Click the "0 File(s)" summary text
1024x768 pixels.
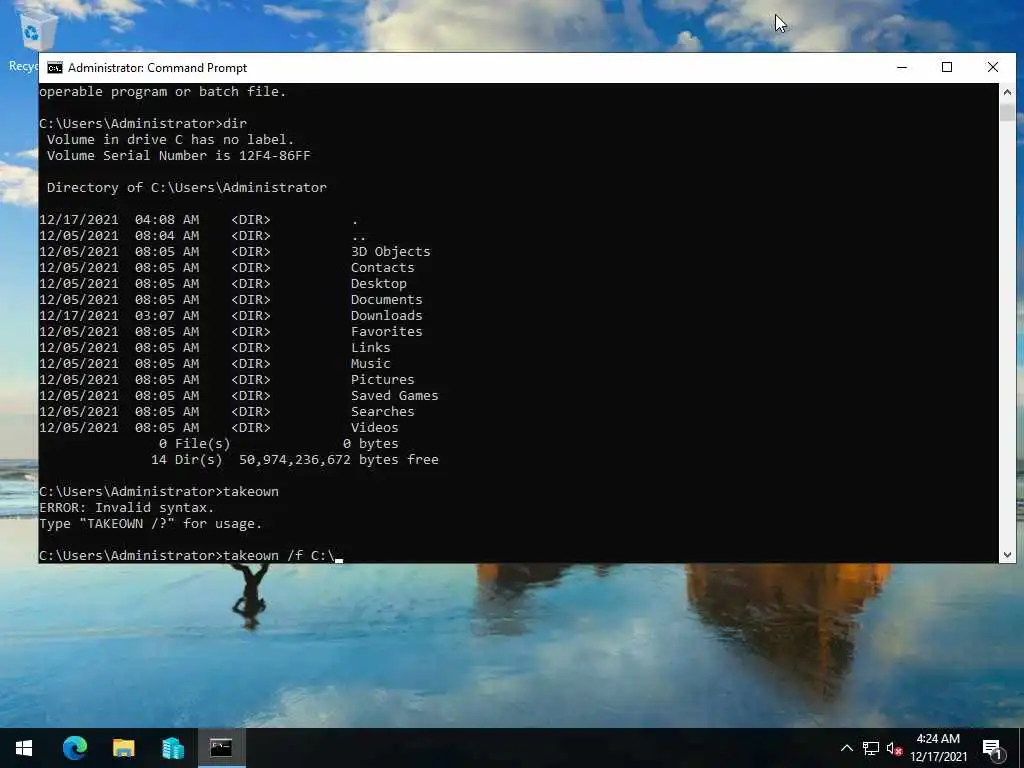195,443
